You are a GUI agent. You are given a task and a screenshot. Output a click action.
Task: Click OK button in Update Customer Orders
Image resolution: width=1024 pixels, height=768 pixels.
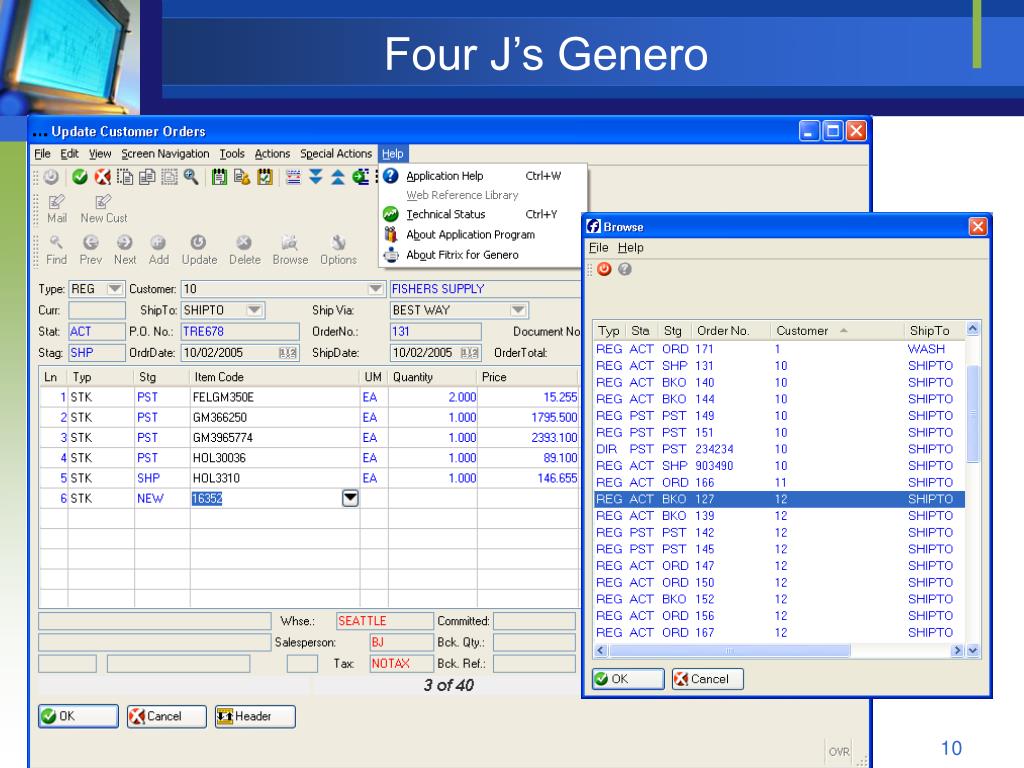pyautogui.click(x=78, y=716)
